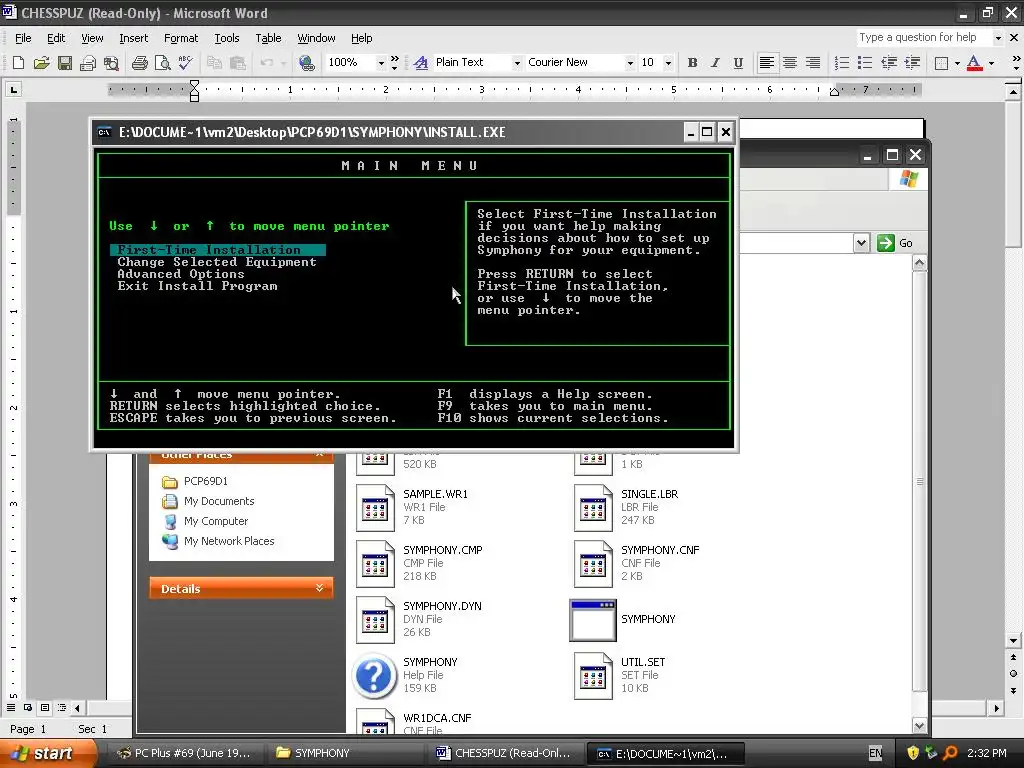Click the security shield tray icon
1024x768 pixels.
913,753
